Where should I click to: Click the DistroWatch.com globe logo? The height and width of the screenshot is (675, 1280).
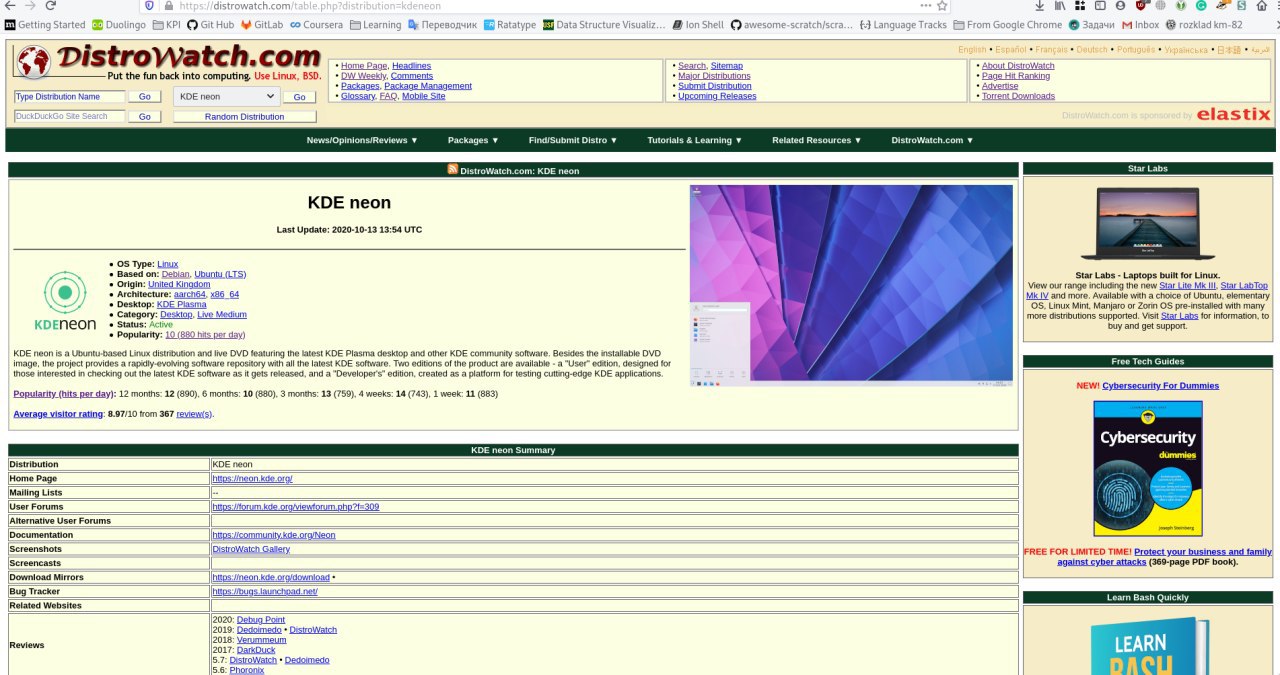[33, 62]
